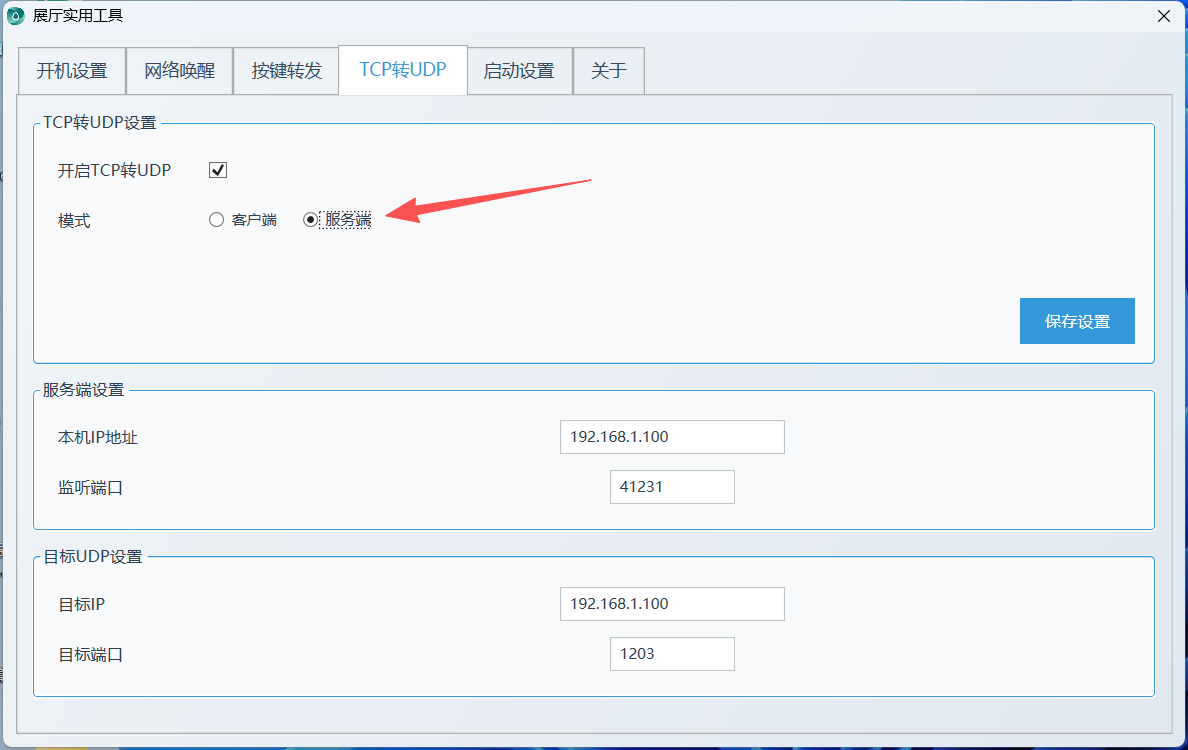Click the 目标UDP设置 group header text
This screenshot has height=750, width=1188.
click(x=93, y=556)
